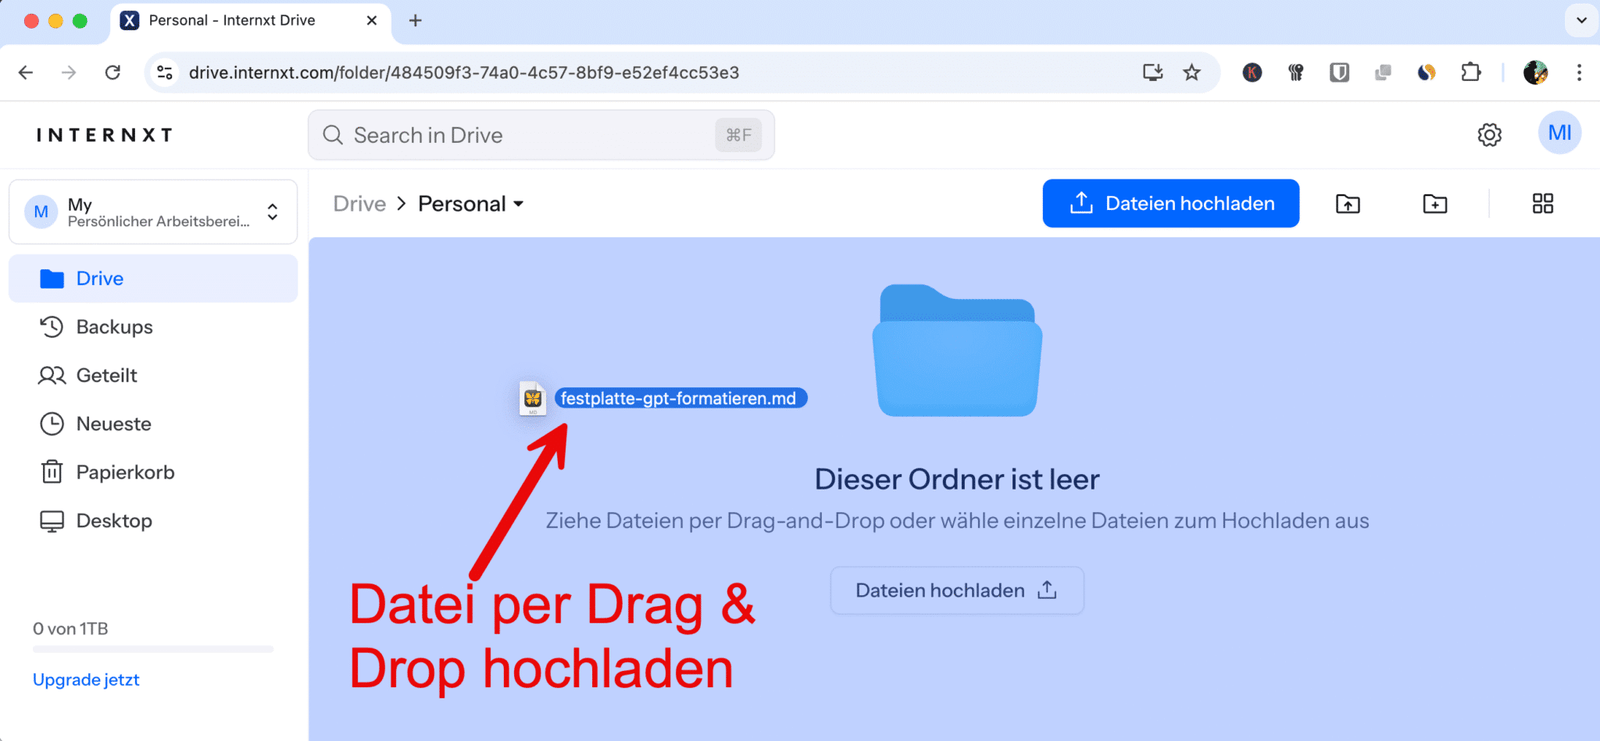Open the Personal folder dropdown
The height and width of the screenshot is (741, 1600).
(x=471, y=204)
